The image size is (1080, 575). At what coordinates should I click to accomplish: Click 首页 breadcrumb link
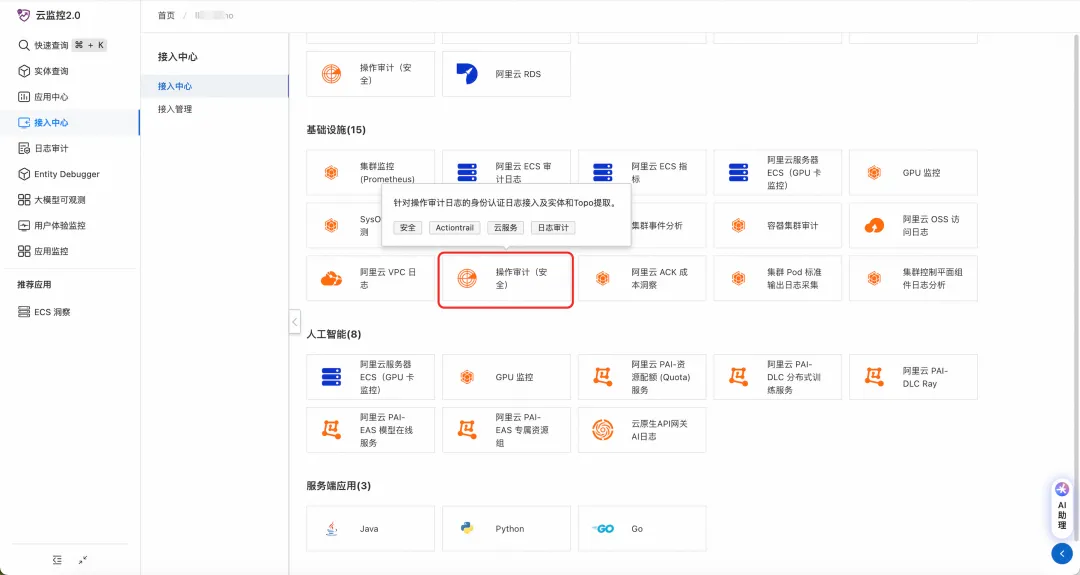(166, 15)
